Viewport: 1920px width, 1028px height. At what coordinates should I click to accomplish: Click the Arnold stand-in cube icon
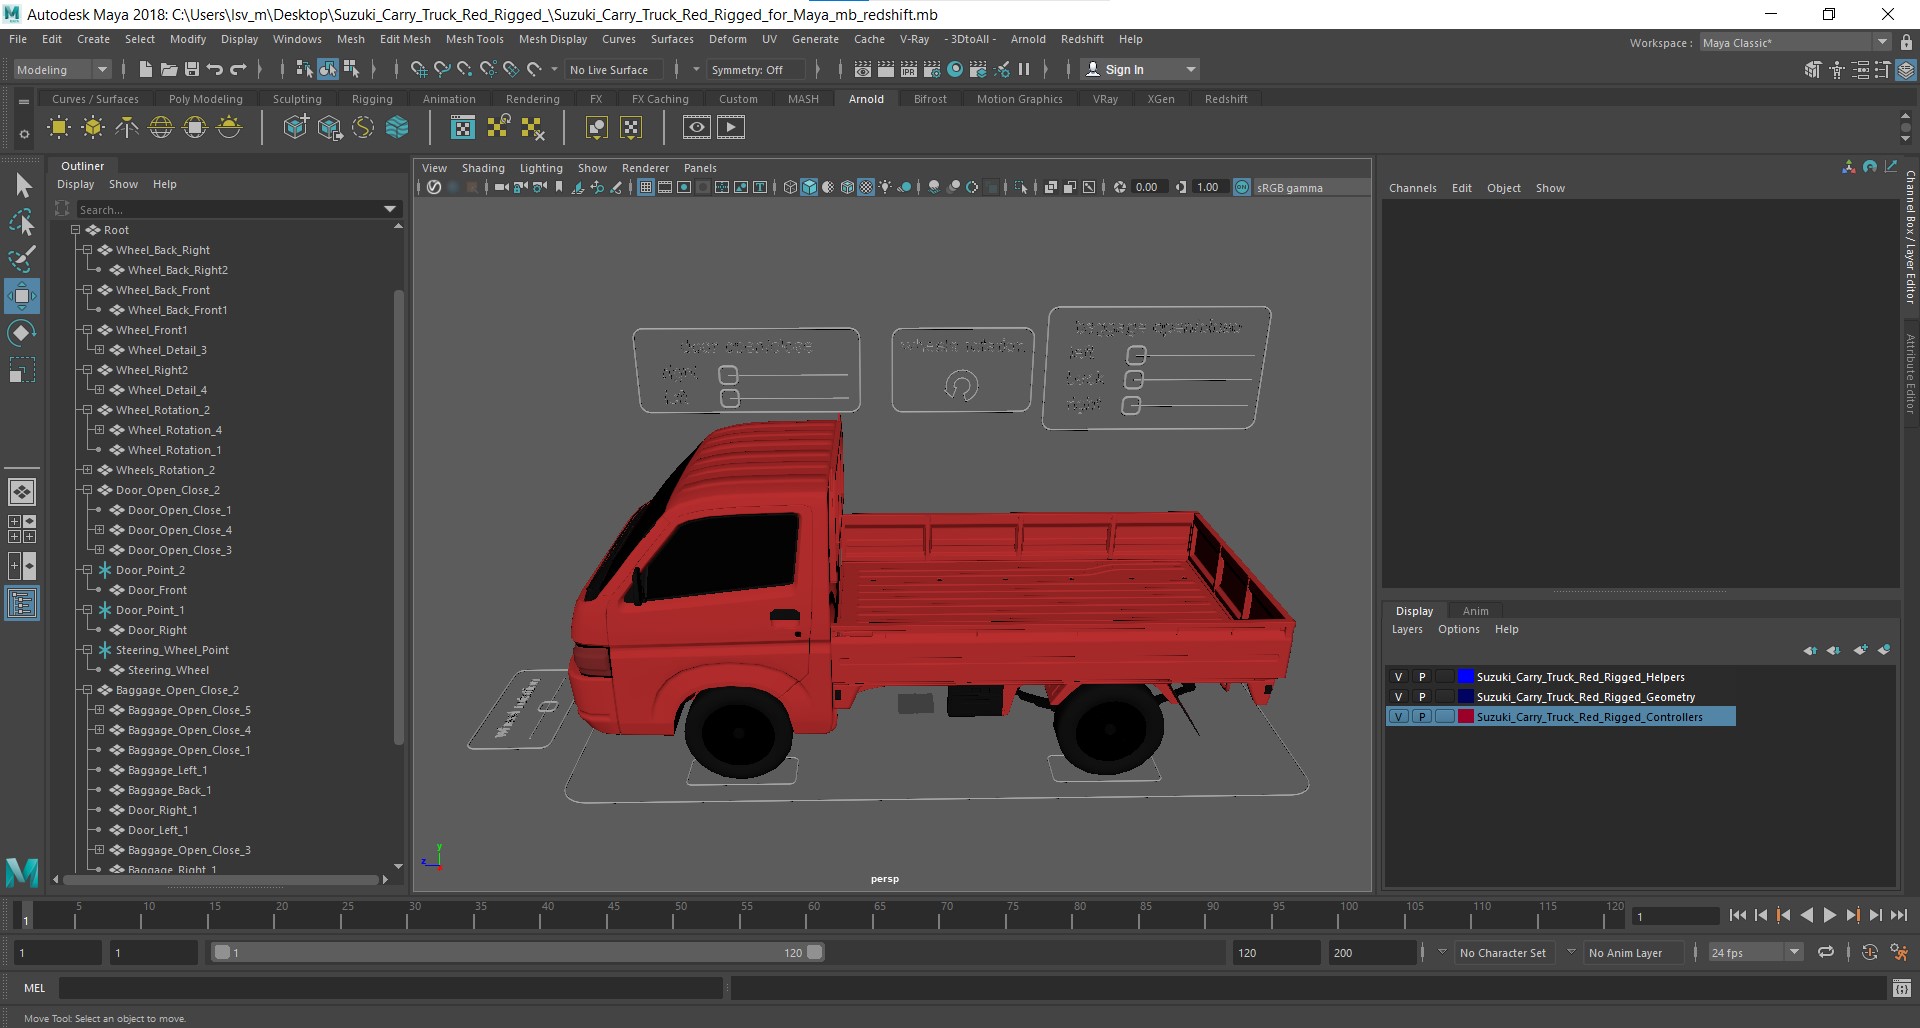pos(295,128)
